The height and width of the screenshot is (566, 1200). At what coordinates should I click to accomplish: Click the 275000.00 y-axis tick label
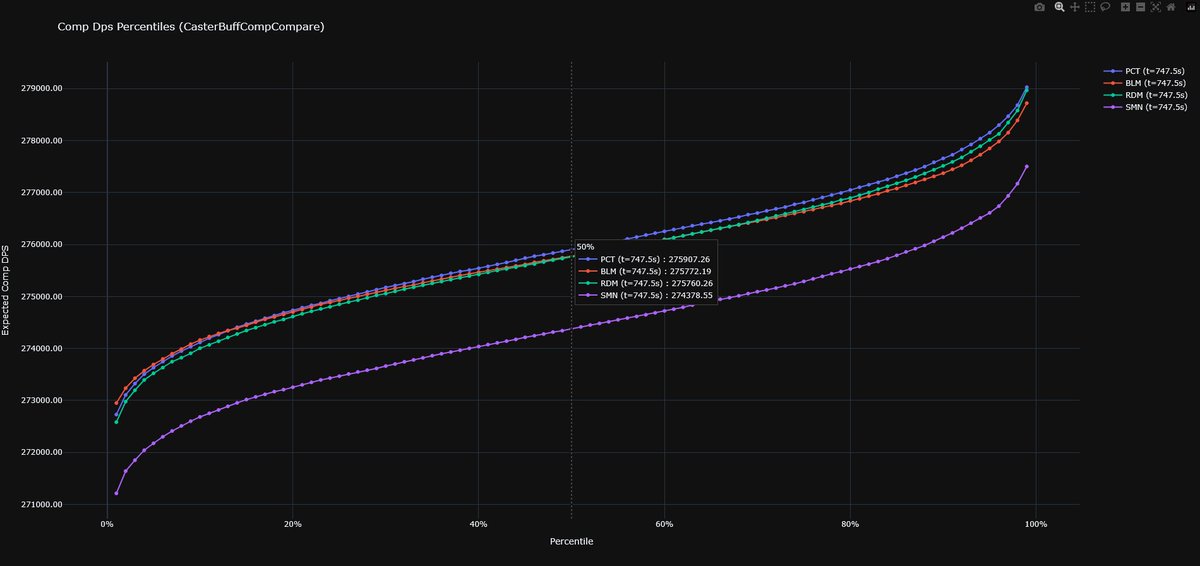(42, 296)
